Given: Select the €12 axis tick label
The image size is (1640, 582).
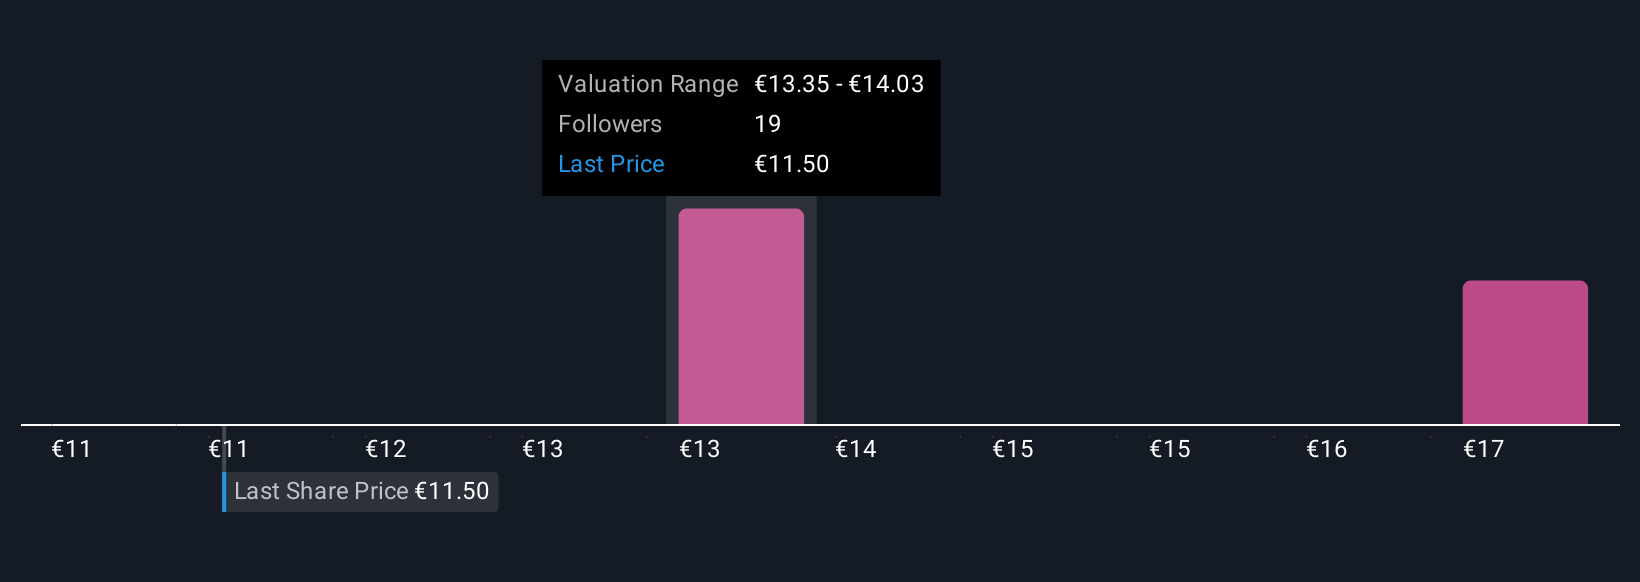Looking at the screenshot, I should point(386,449).
